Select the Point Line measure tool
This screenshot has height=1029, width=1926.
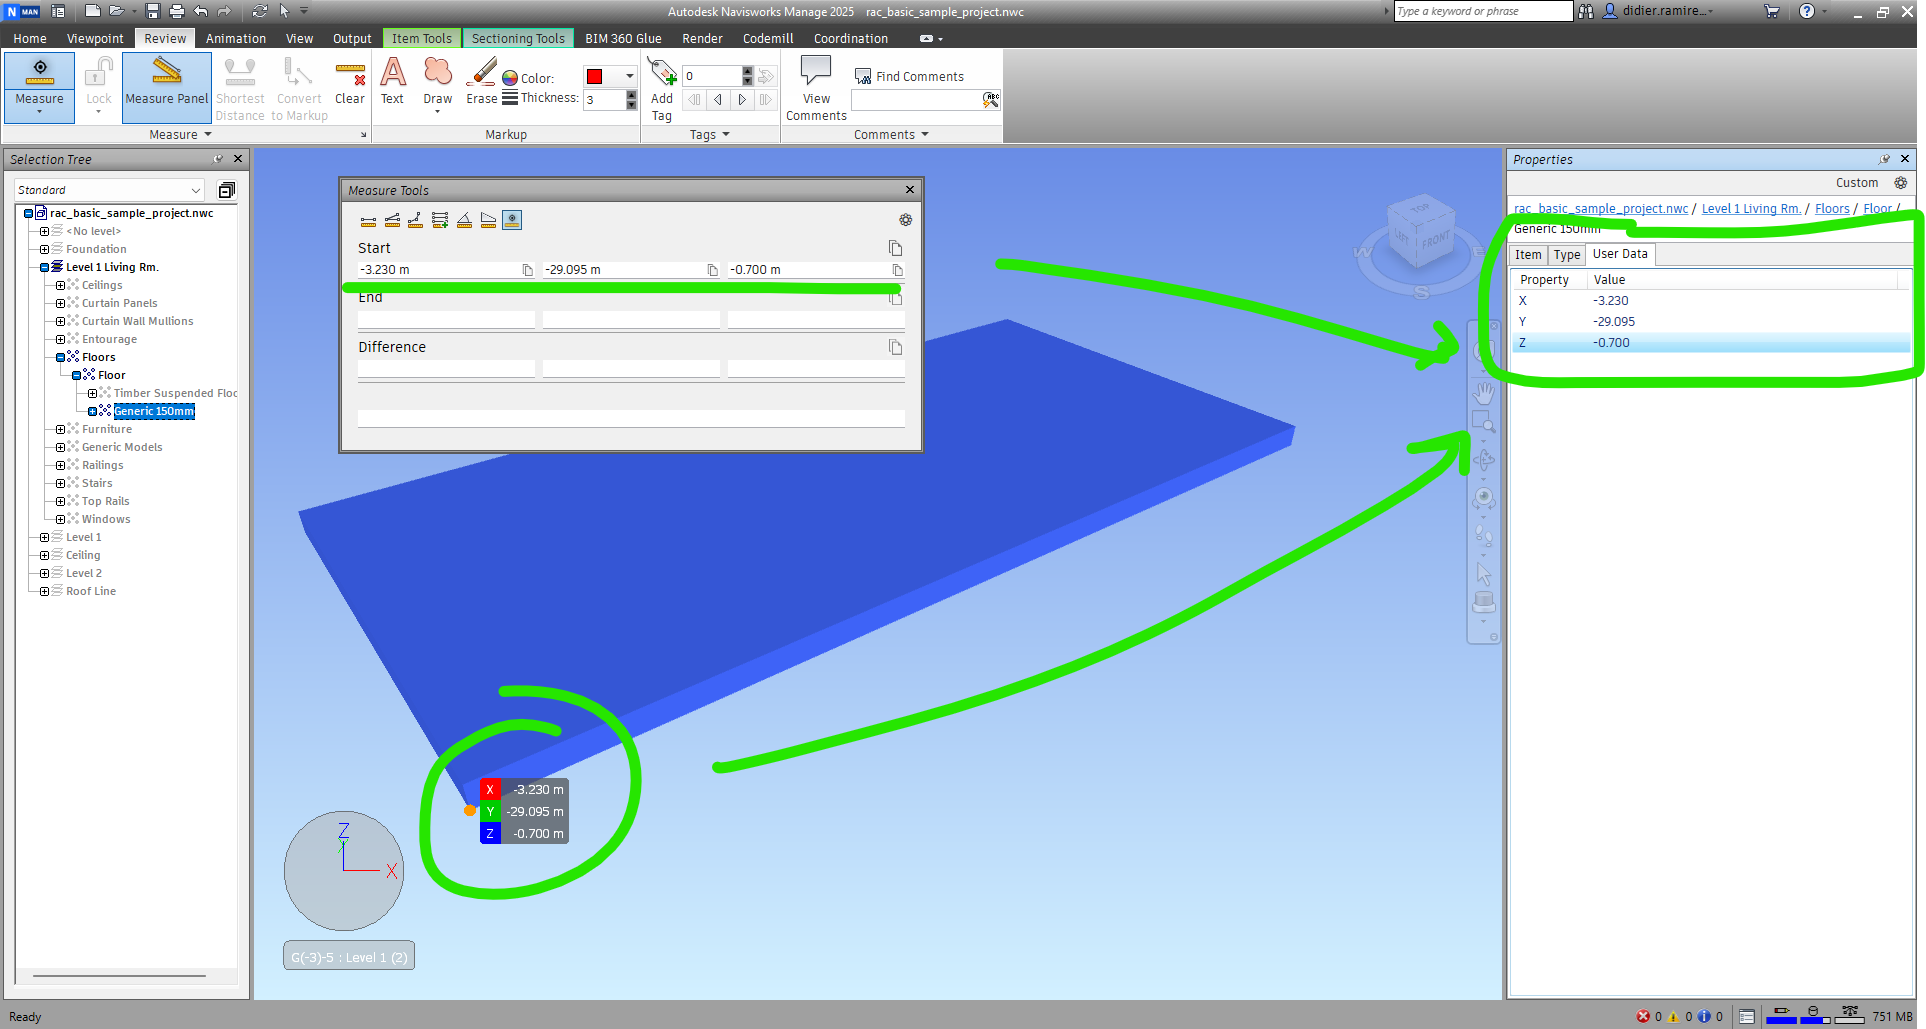pyautogui.click(x=416, y=220)
